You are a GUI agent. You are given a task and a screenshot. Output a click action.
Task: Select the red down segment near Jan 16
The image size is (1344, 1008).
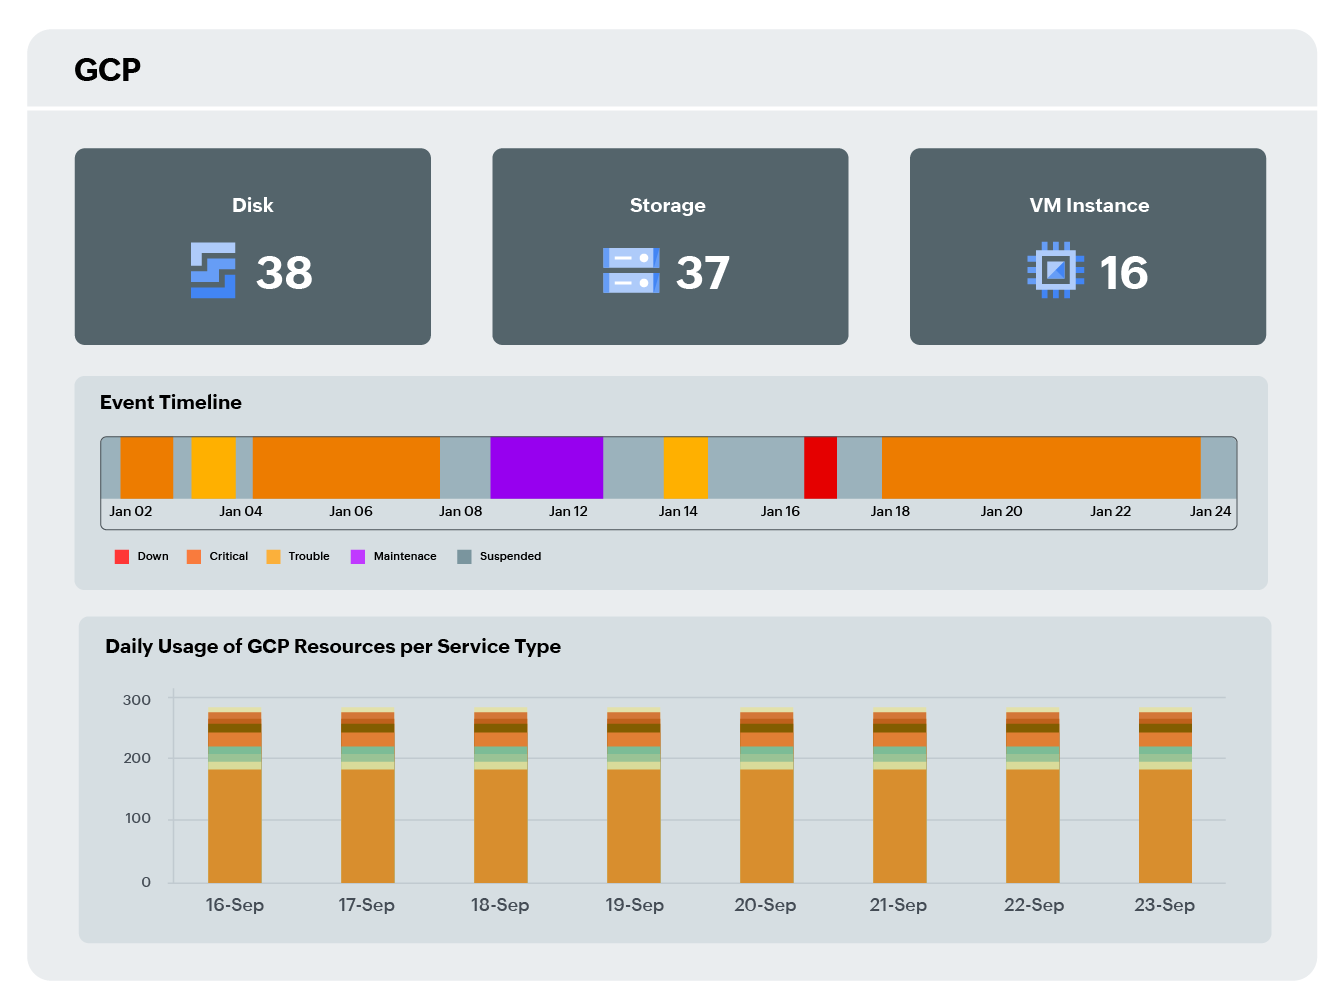pos(820,468)
